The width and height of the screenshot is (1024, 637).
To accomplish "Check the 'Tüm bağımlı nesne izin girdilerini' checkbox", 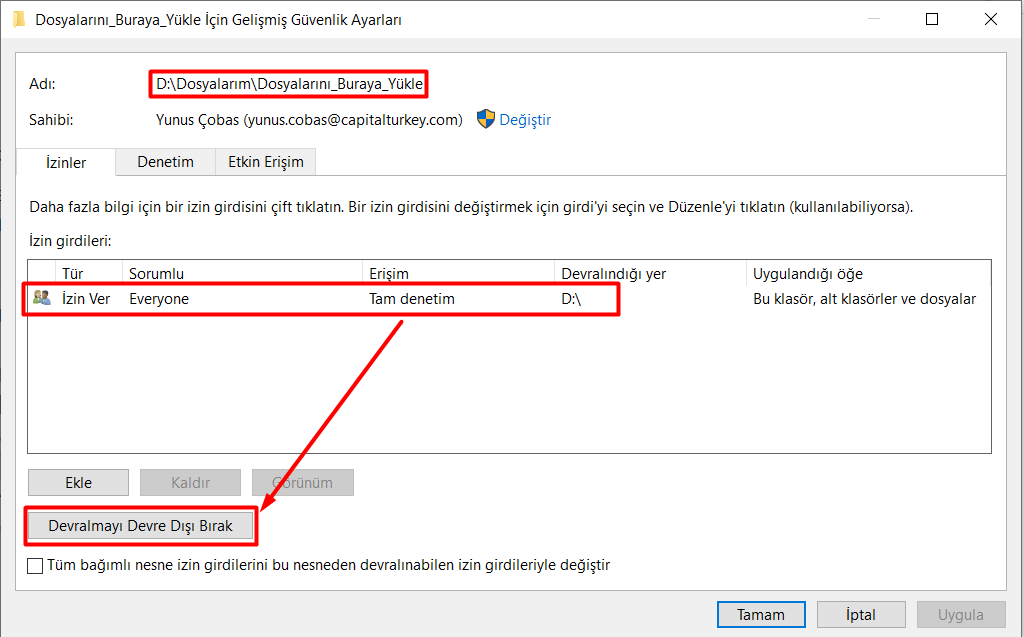I will pos(36,566).
